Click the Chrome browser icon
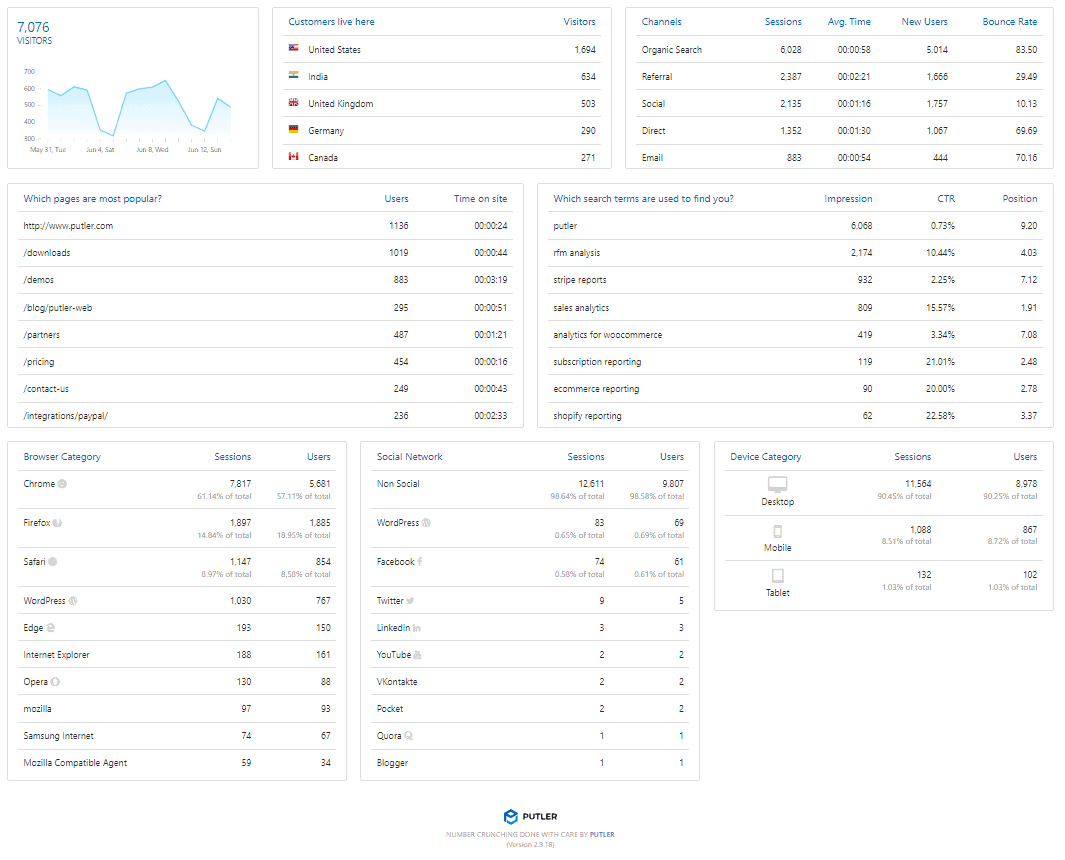 coord(62,484)
